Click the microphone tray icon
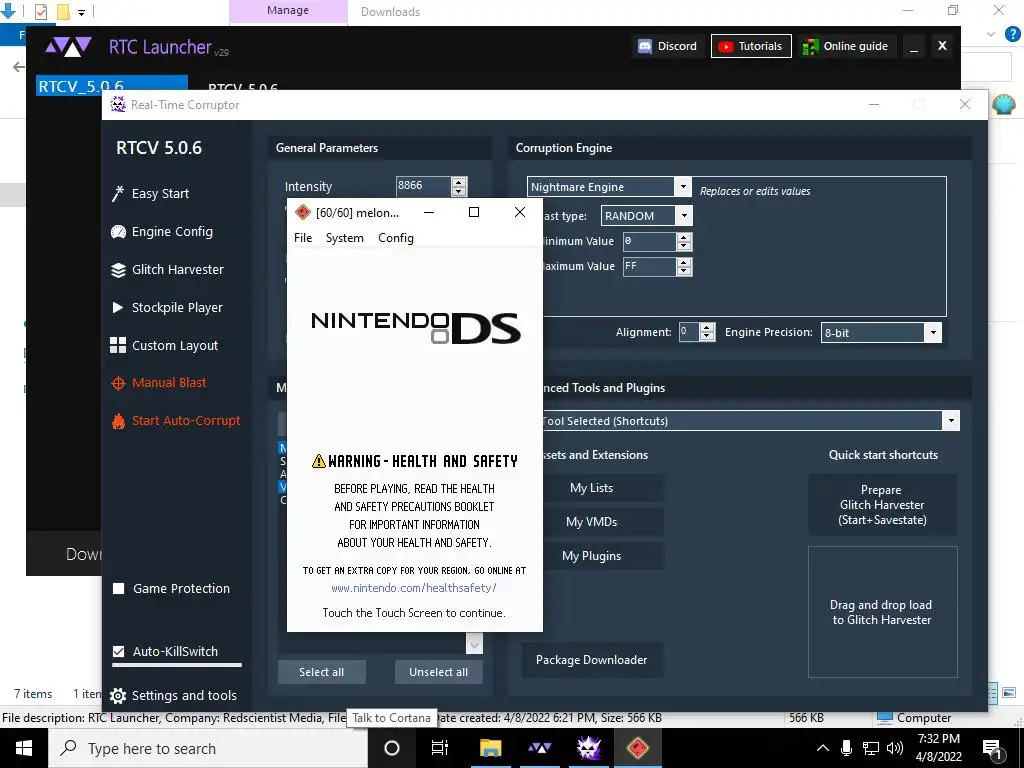This screenshot has width=1024, height=768. pos(846,748)
